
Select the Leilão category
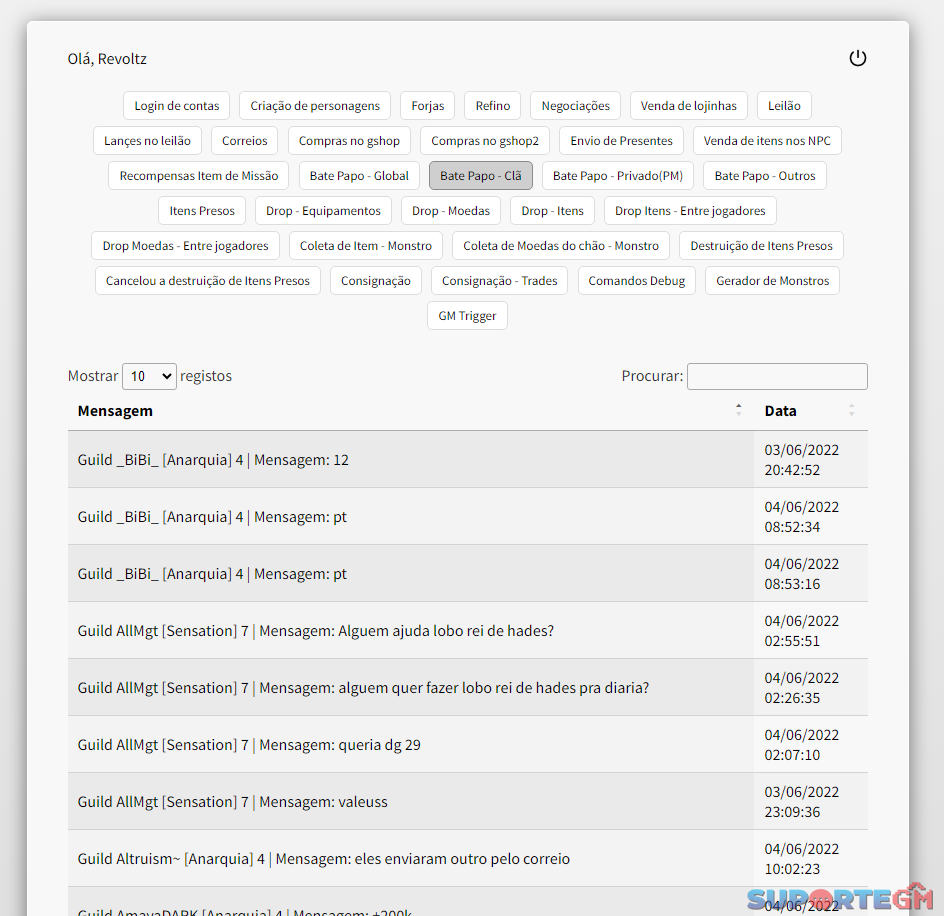[784, 106]
